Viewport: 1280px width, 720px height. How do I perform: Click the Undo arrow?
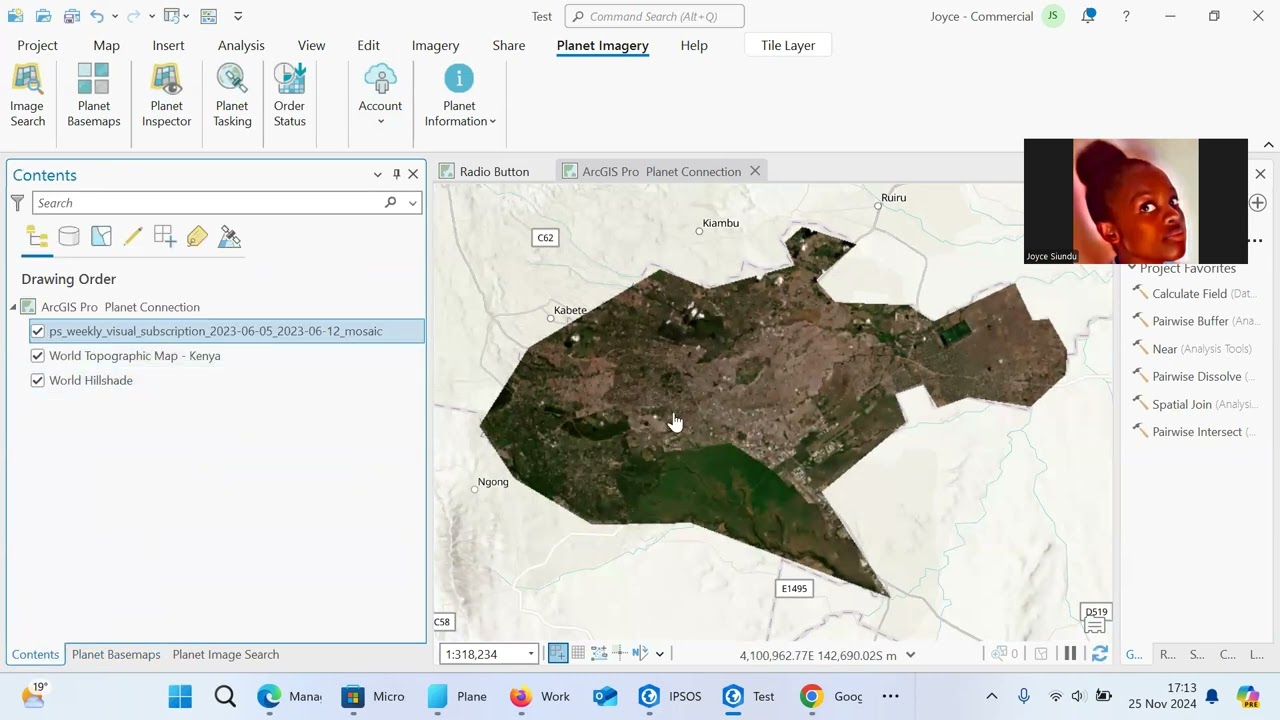(x=97, y=16)
